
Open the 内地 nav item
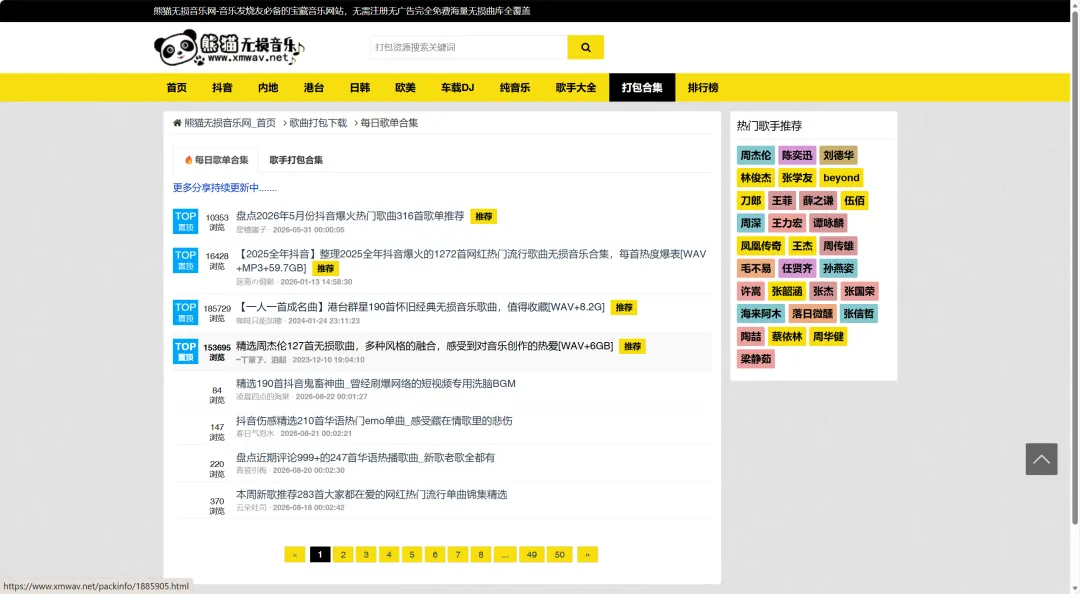[x=268, y=88]
